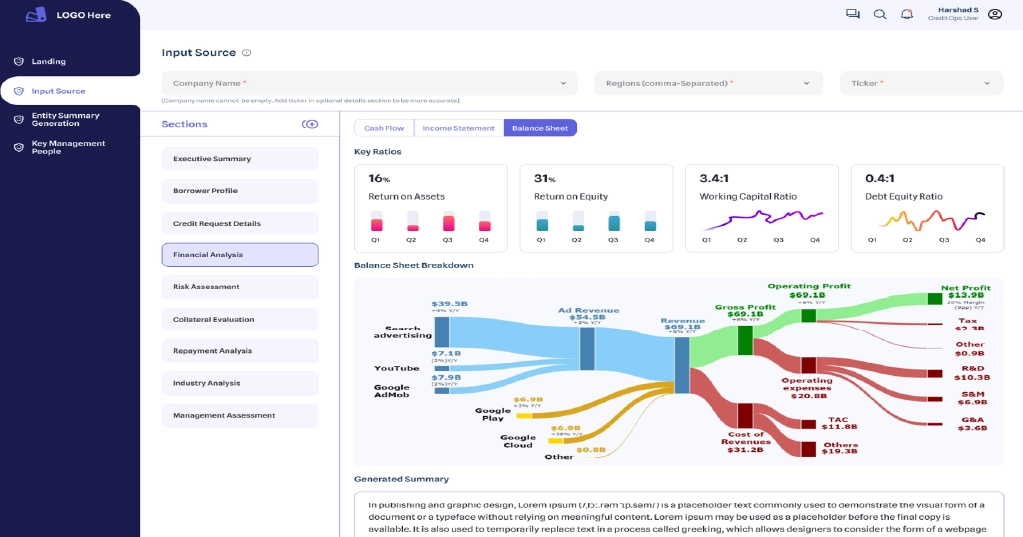The width and height of the screenshot is (1023, 537).
Task: Open the Regions comma-separated dropdown
Action: 708,83
